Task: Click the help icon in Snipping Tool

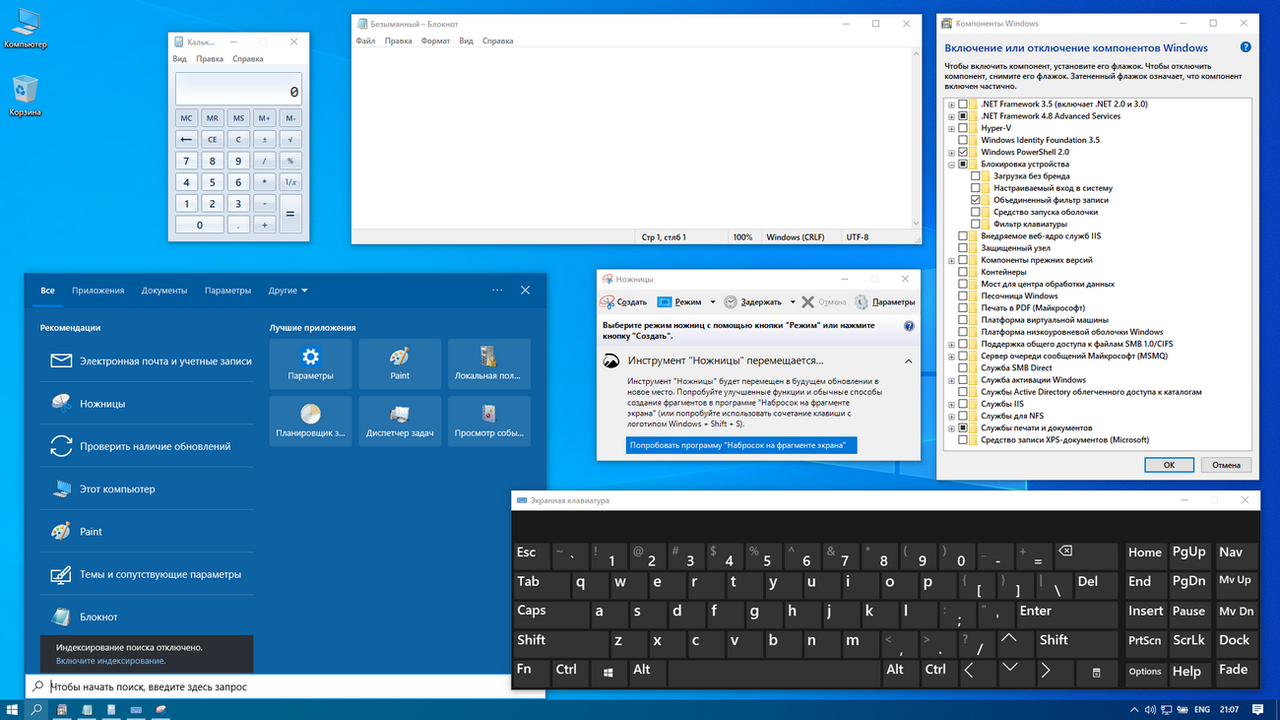Action: point(909,326)
